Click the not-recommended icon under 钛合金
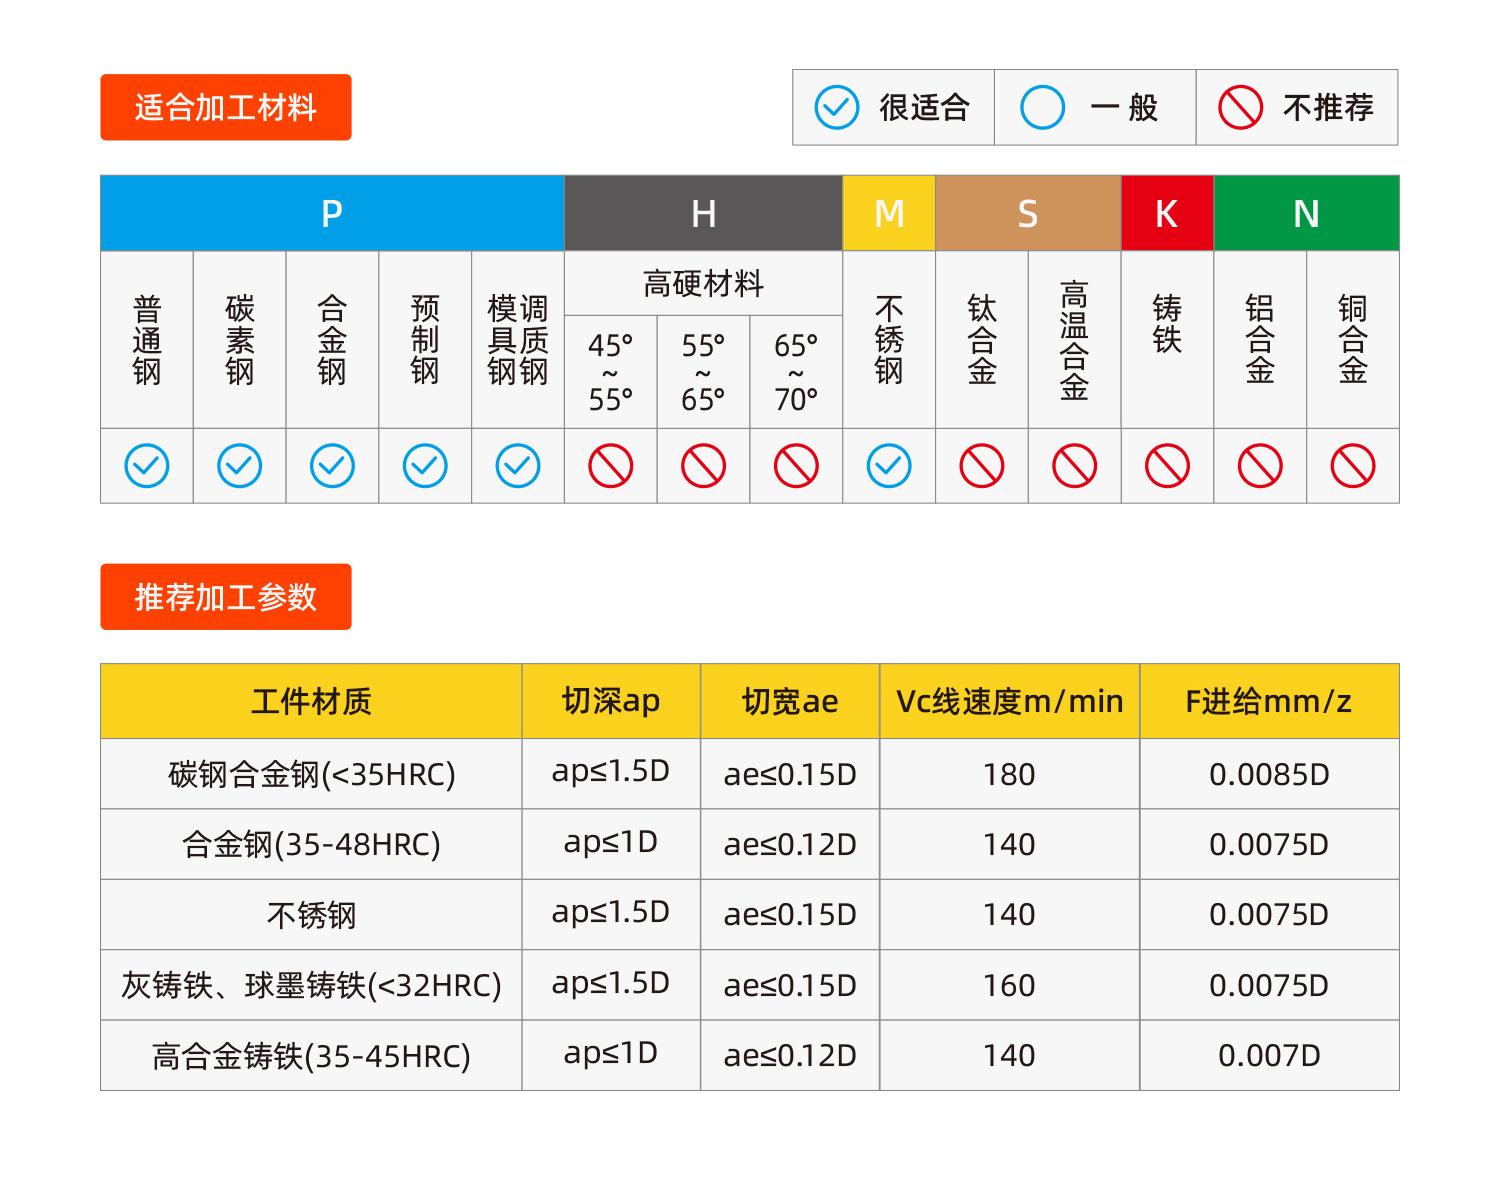Viewport: 1500px width, 1180px height. tap(982, 466)
